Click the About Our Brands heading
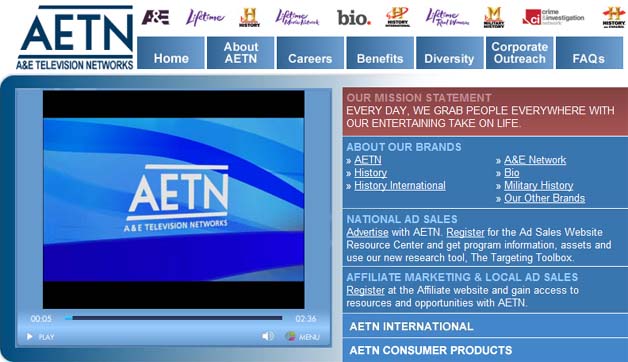This screenshot has height=362, width=628. 404,147
